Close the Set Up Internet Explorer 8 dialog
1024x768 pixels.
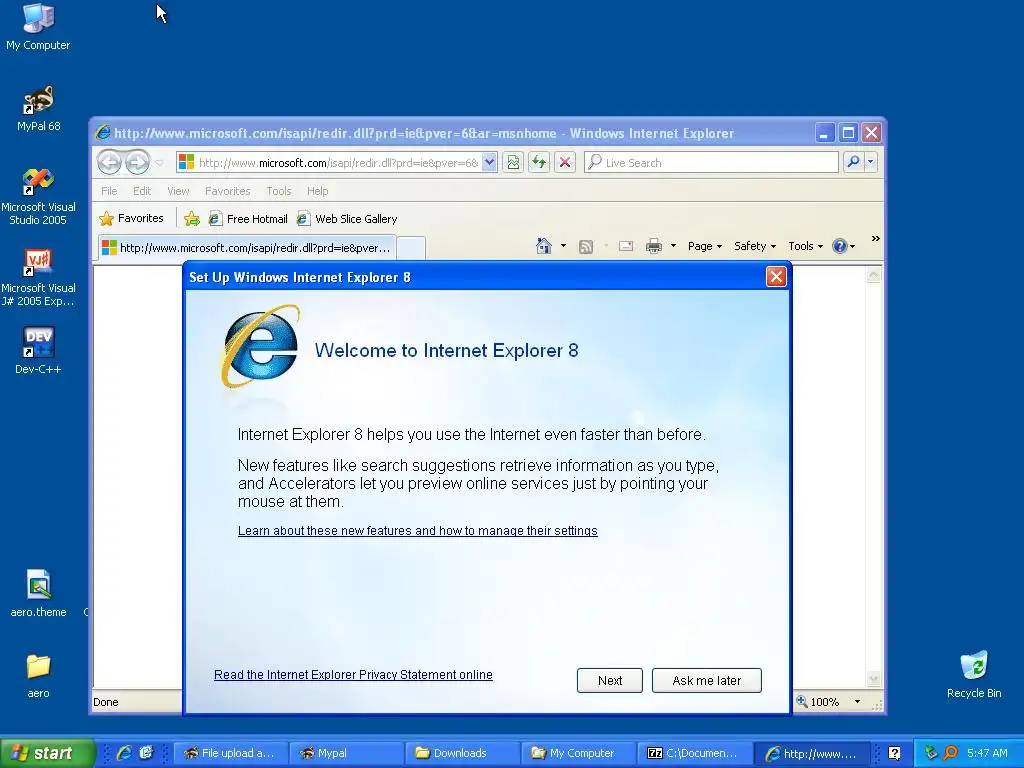click(x=776, y=277)
